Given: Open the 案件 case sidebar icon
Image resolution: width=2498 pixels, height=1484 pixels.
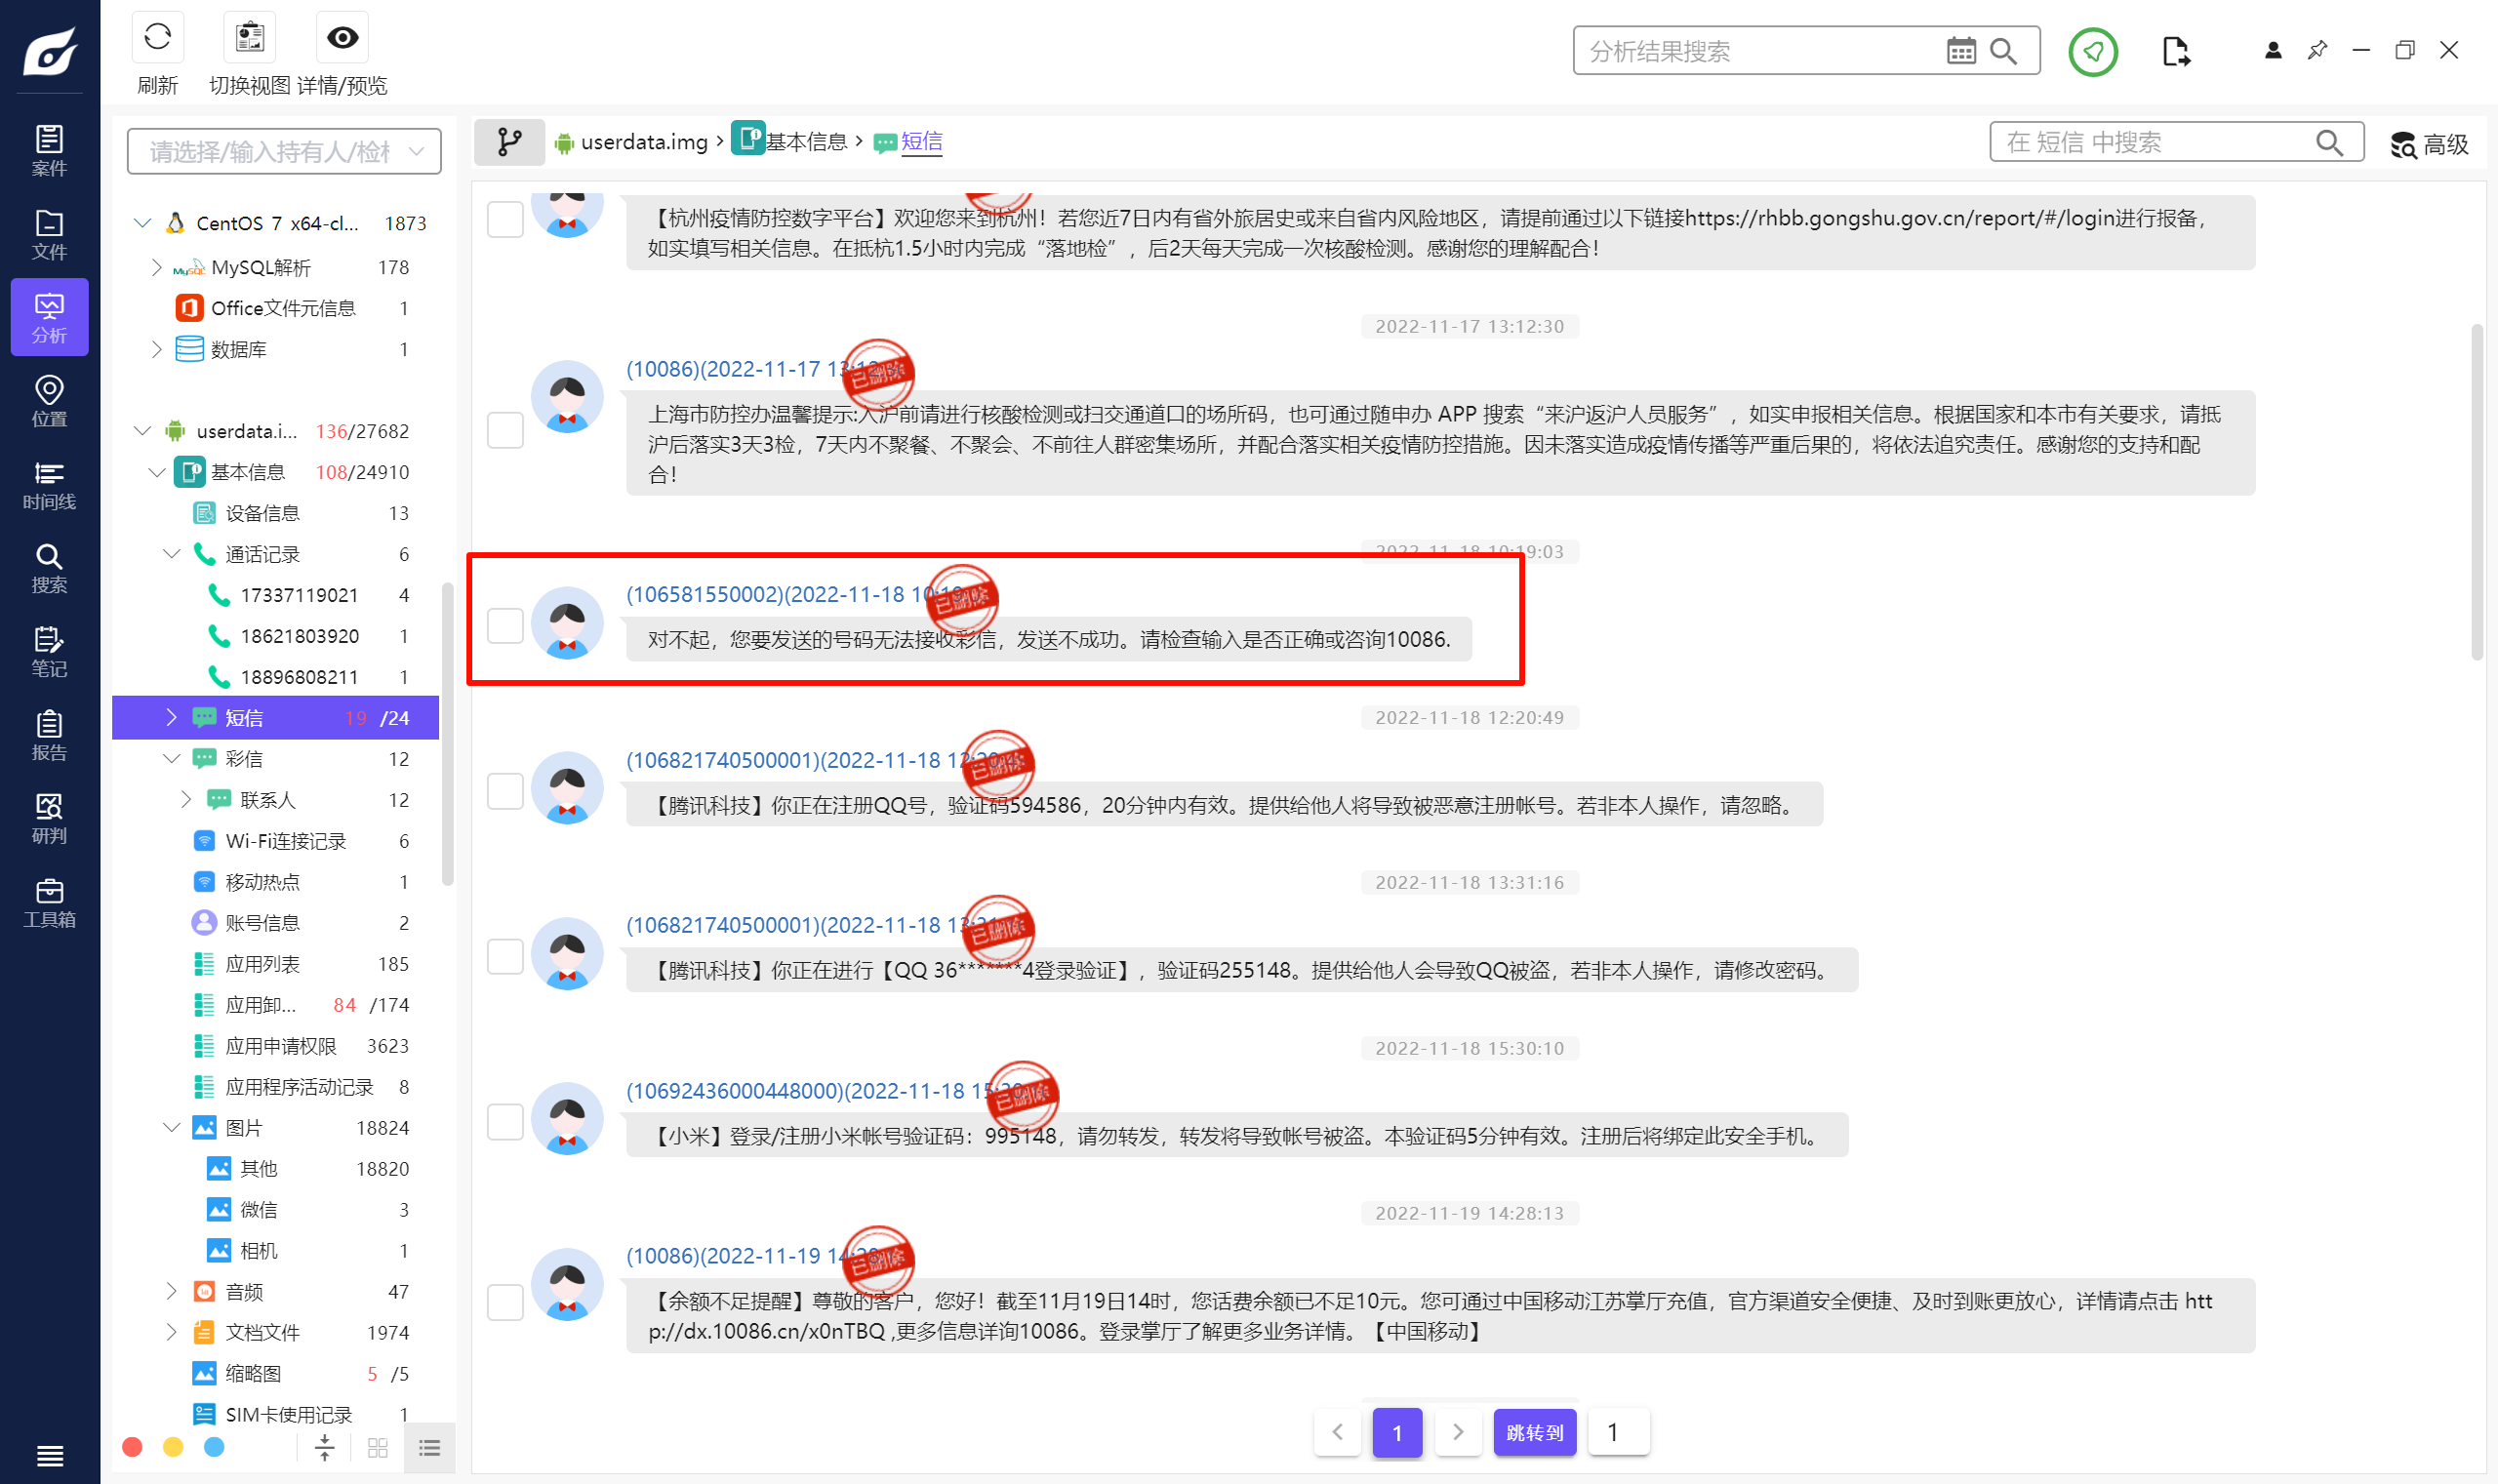Looking at the screenshot, I should 49,151.
